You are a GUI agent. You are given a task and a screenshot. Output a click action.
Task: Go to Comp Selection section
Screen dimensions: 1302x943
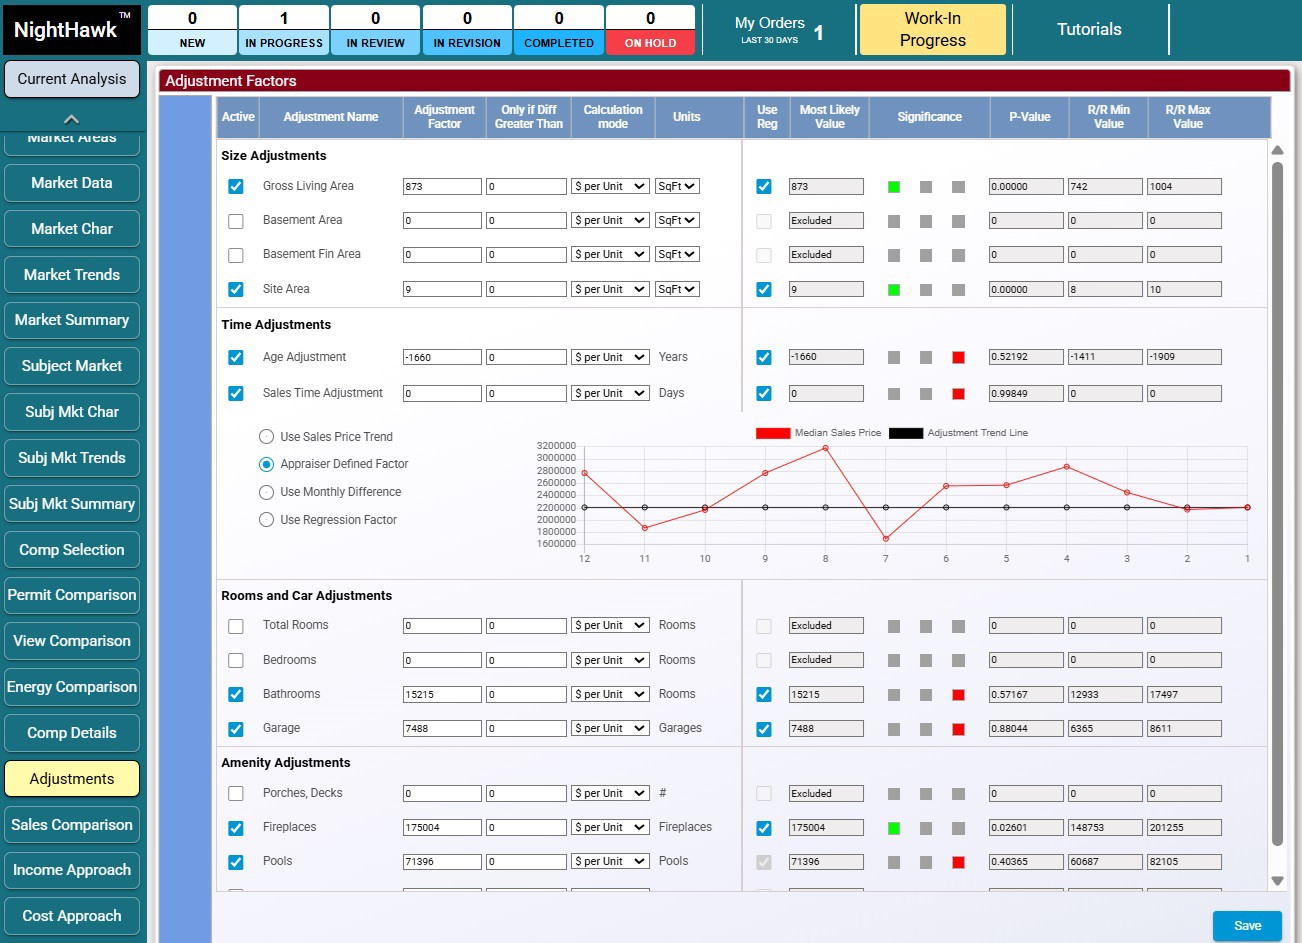click(x=72, y=550)
